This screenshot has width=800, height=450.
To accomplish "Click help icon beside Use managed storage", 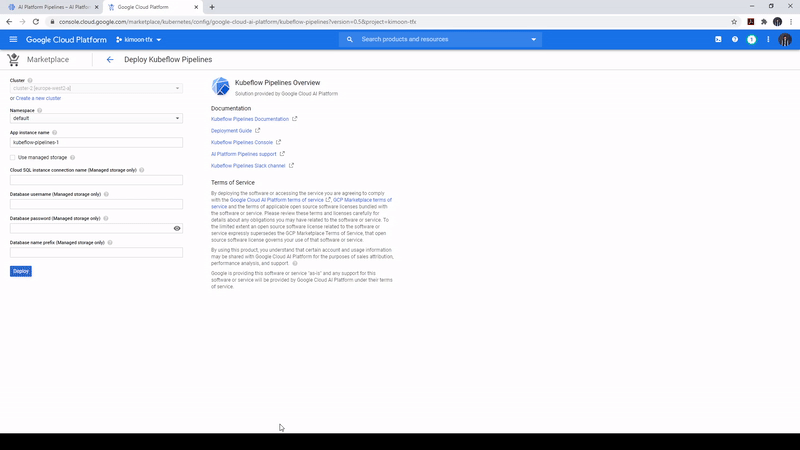I will click(x=72, y=158).
